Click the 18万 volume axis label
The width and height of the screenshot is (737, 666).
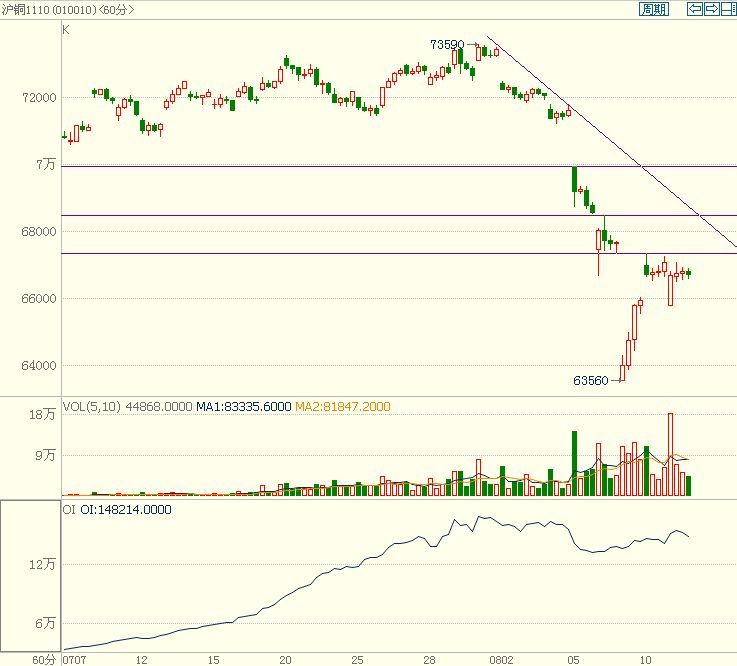(42, 415)
